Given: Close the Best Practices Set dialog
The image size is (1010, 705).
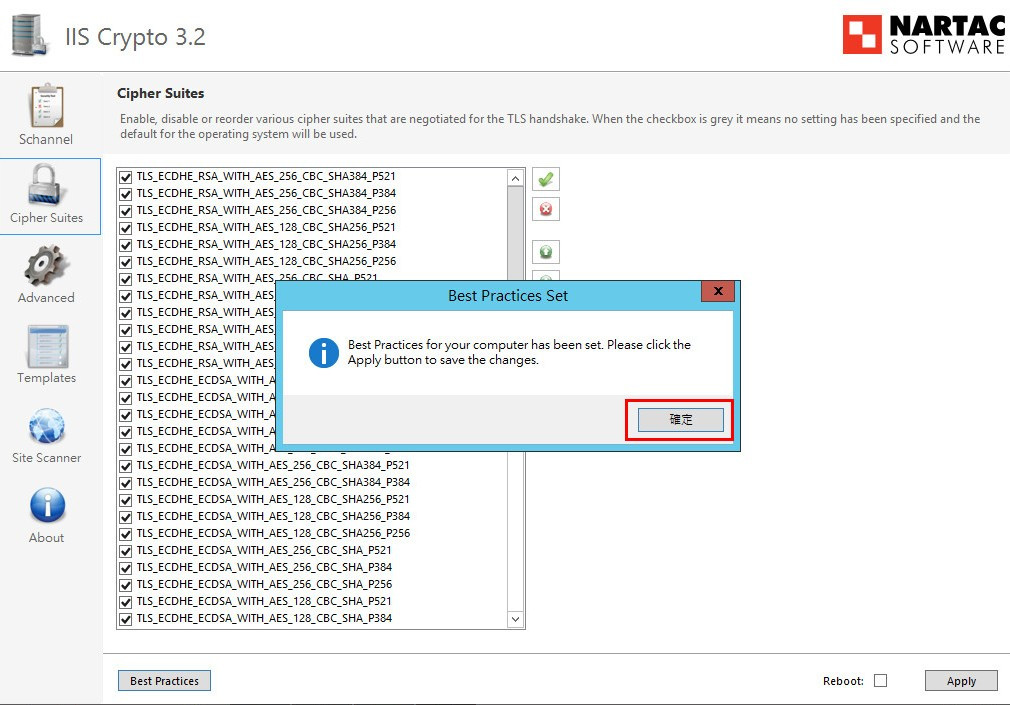Looking at the screenshot, I should coord(719,291).
